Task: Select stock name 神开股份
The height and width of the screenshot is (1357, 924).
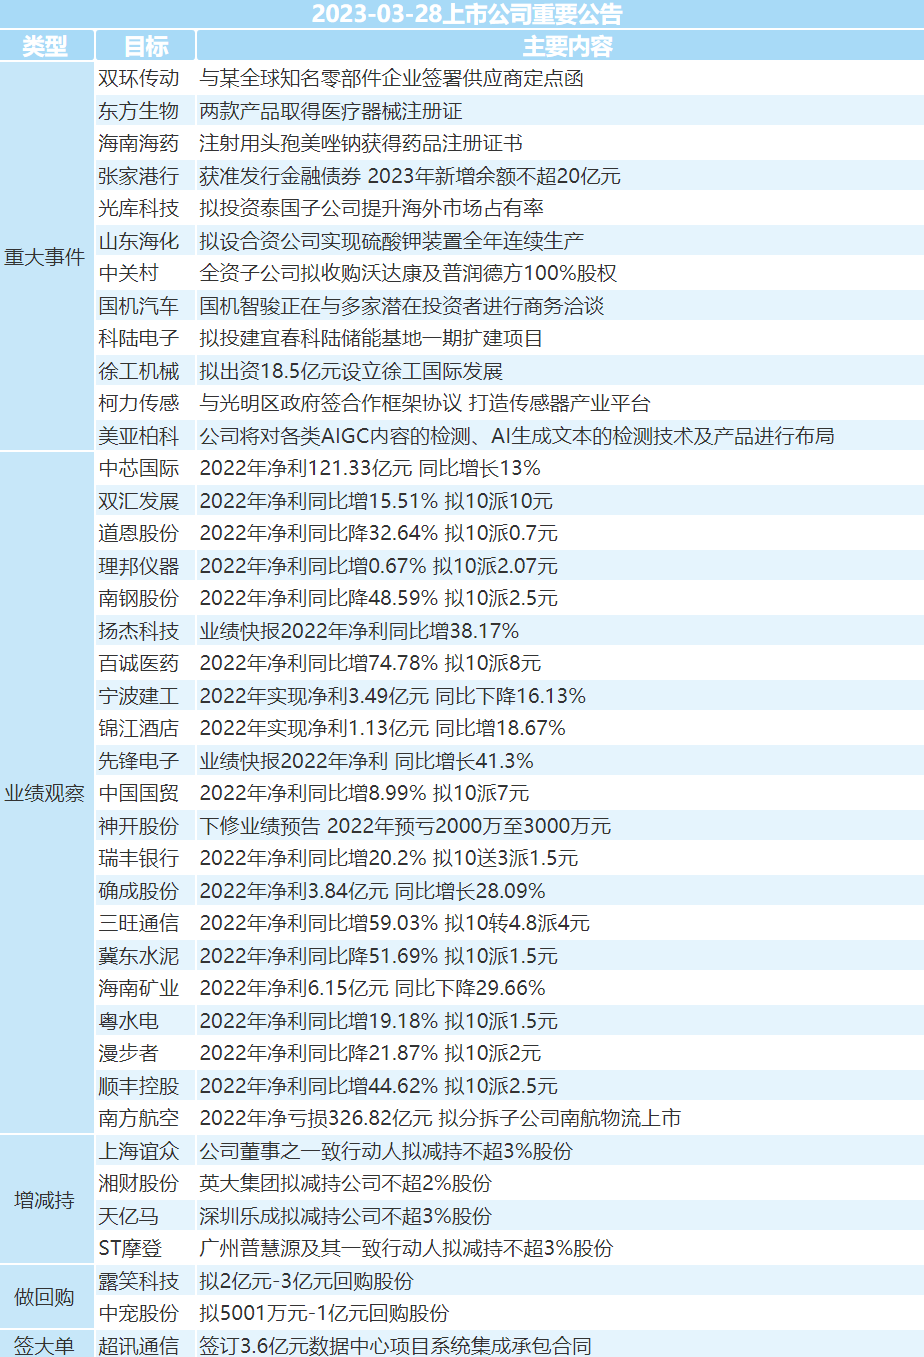Action: (139, 826)
